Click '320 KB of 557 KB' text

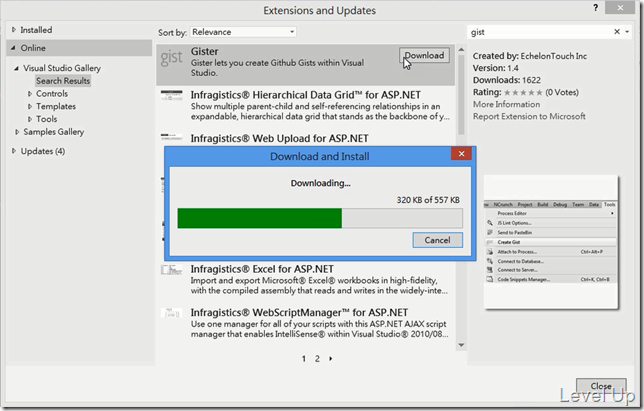[428, 200]
